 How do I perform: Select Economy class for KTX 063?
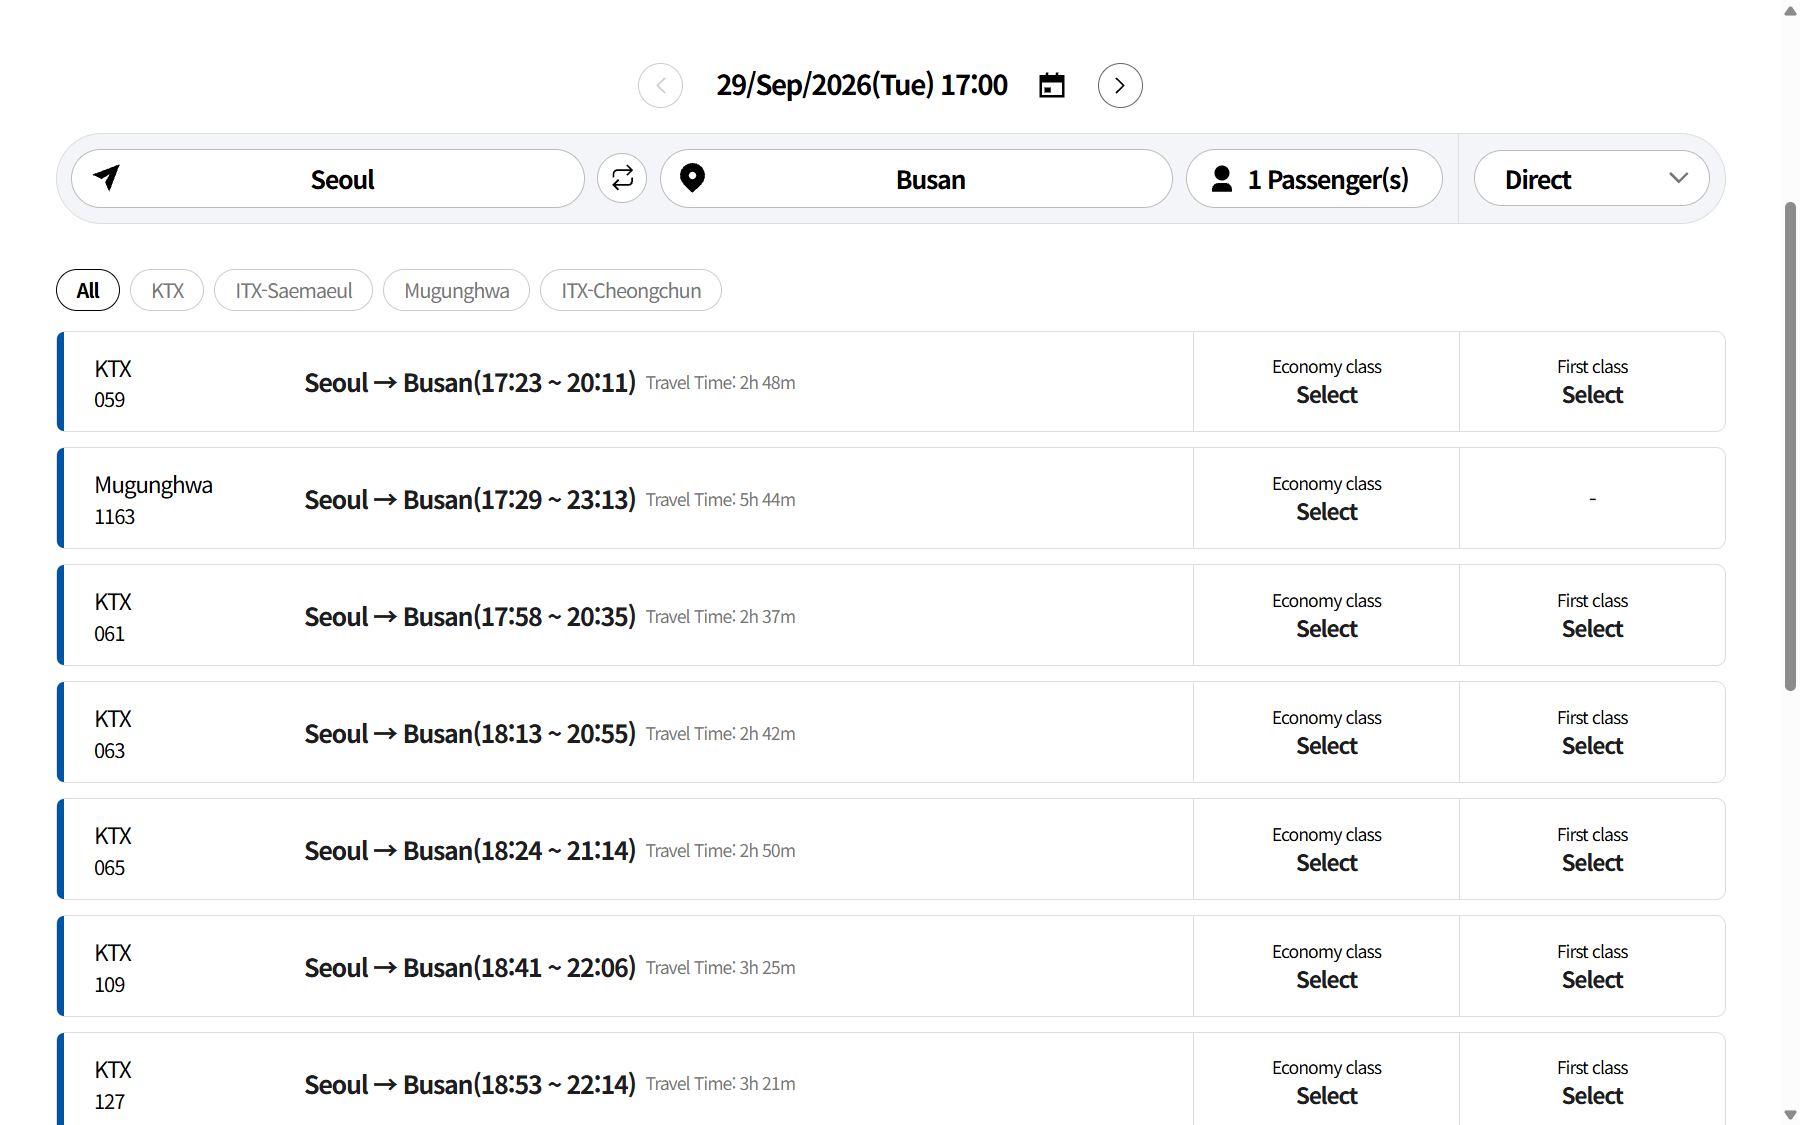click(1327, 733)
